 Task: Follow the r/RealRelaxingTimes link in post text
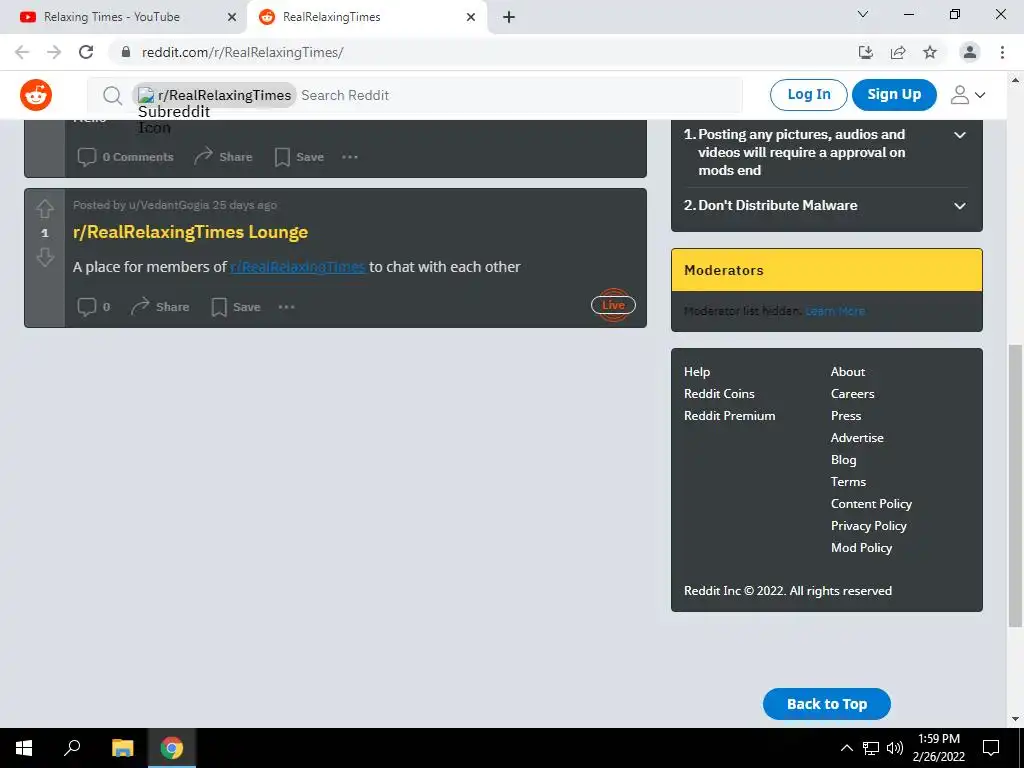297,267
